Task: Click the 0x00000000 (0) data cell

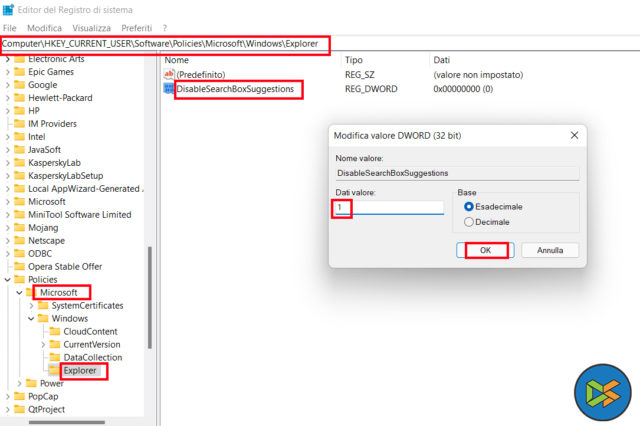Action: (x=463, y=89)
